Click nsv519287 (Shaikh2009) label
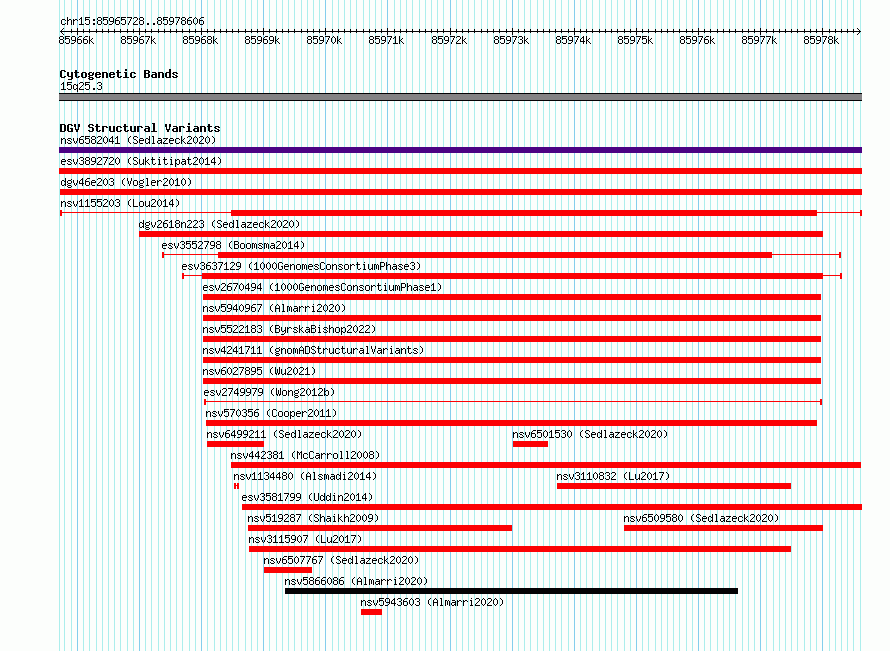 313,518
